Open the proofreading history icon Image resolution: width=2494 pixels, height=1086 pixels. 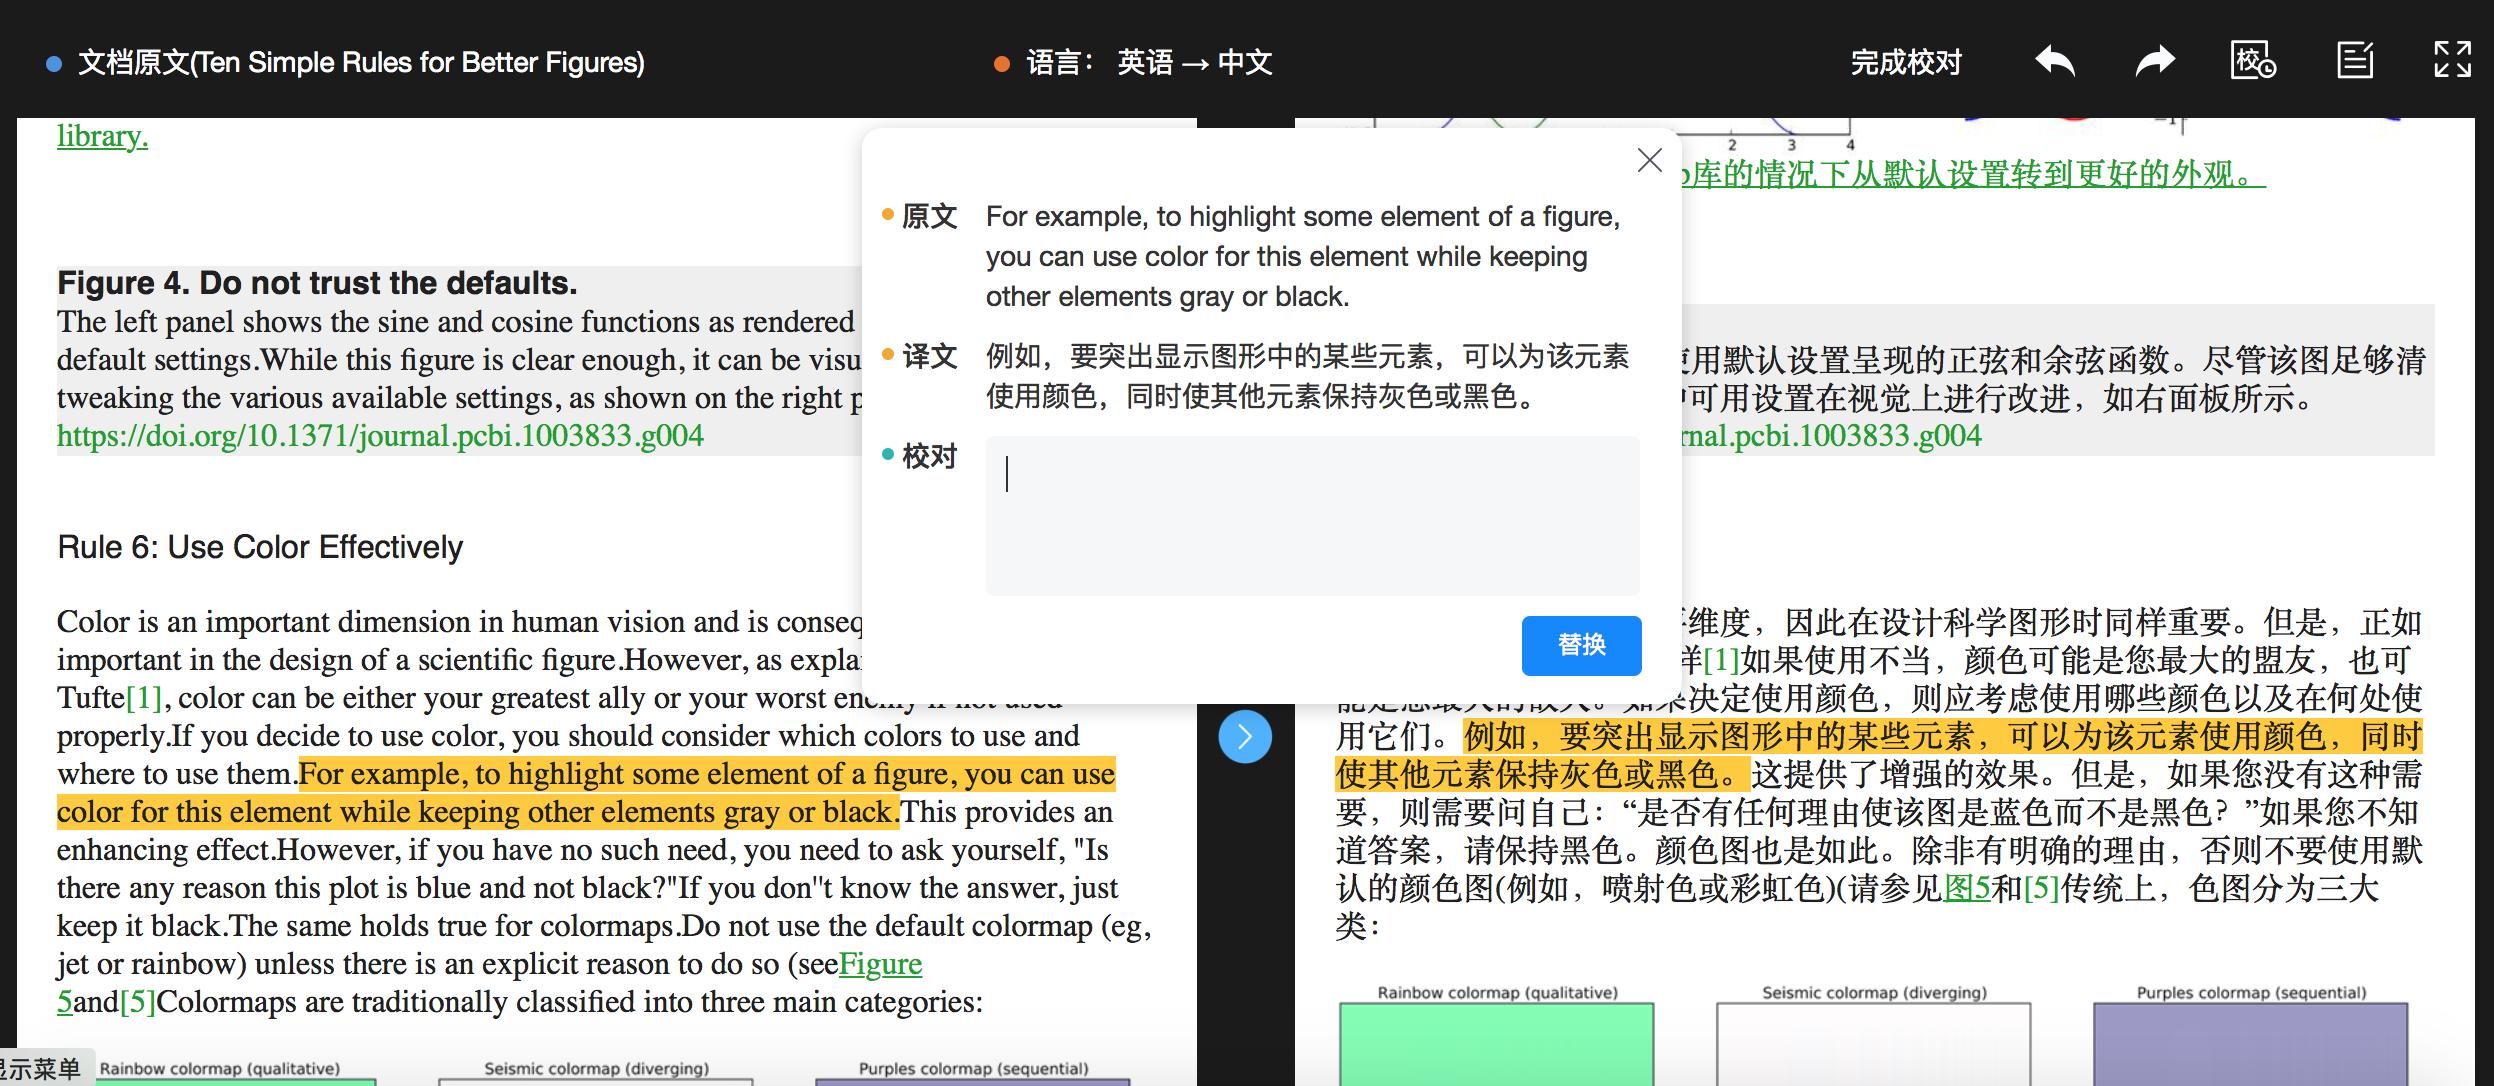coord(2253,60)
